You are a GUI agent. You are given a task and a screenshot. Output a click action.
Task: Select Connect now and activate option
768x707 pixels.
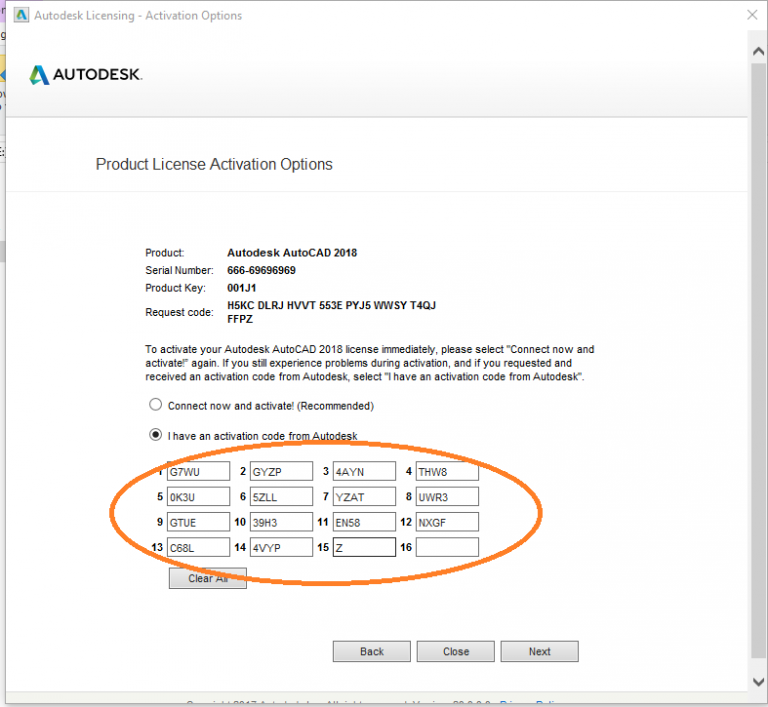pos(155,405)
